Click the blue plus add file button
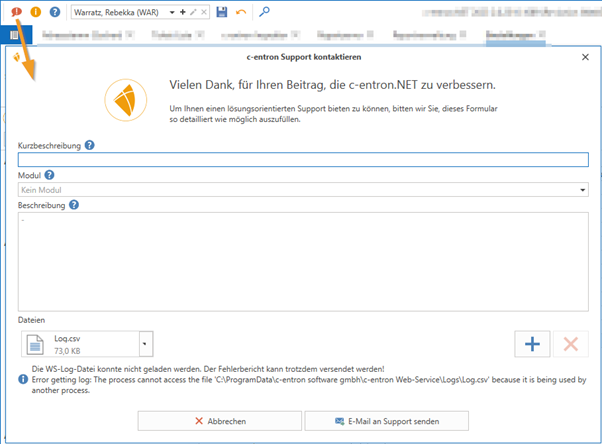The width and height of the screenshot is (602, 444). (x=532, y=344)
